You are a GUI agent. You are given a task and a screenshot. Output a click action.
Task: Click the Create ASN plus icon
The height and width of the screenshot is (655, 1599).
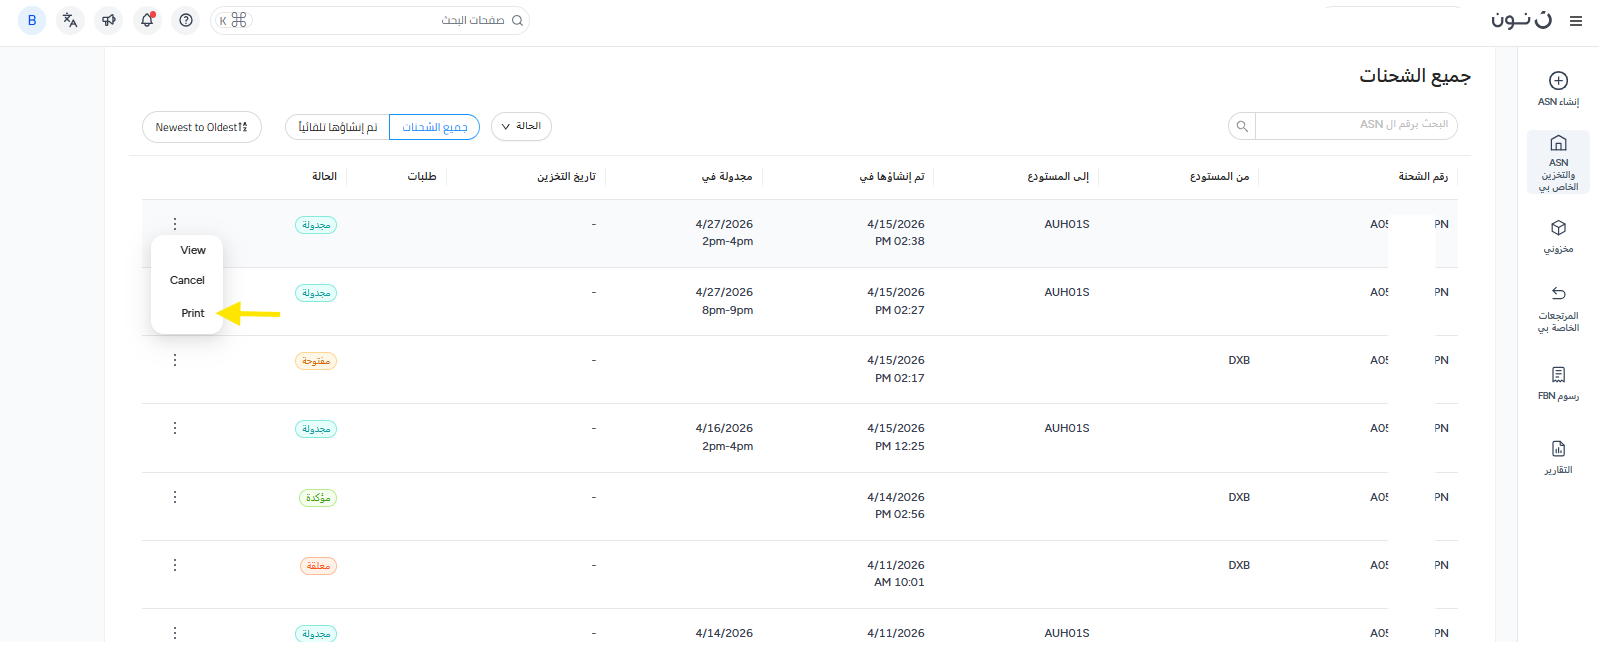click(1558, 81)
